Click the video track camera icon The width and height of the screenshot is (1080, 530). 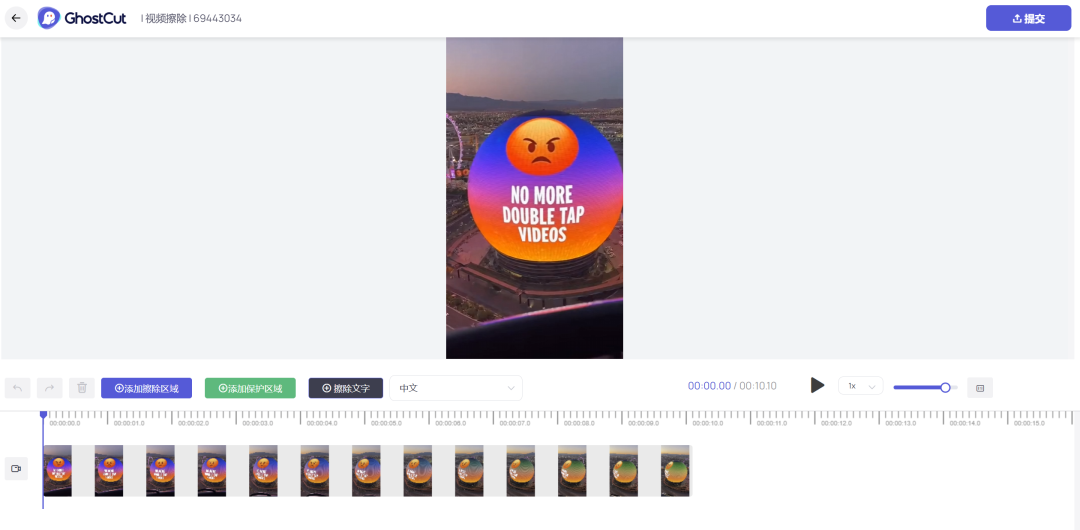point(17,469)
